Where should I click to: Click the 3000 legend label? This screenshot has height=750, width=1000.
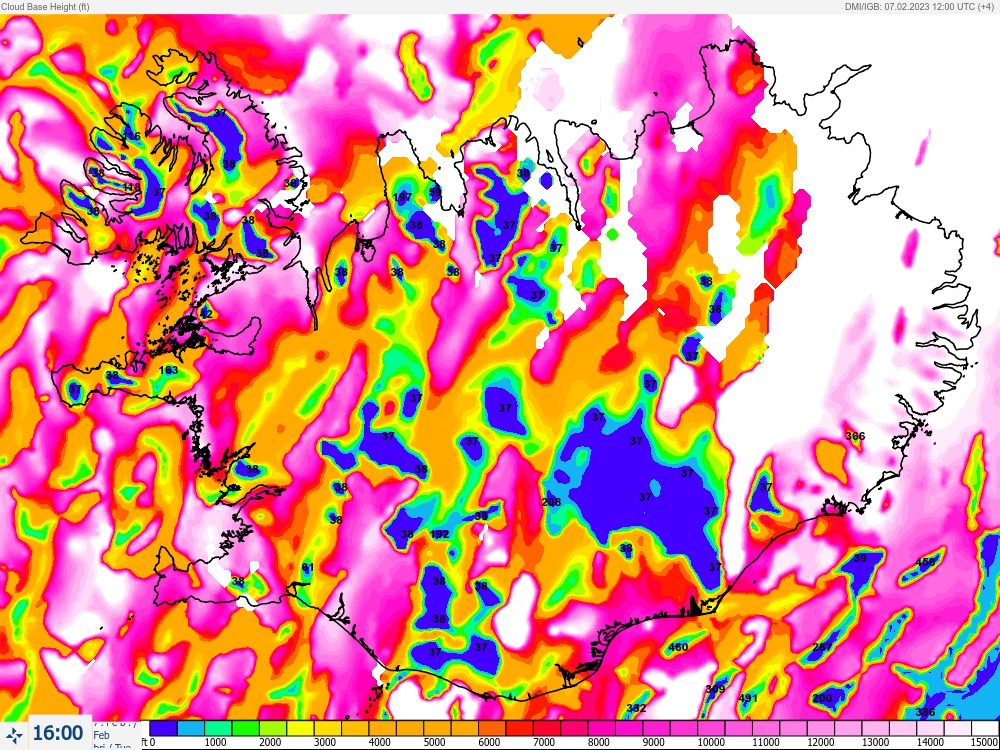click(x=325, y=742)
